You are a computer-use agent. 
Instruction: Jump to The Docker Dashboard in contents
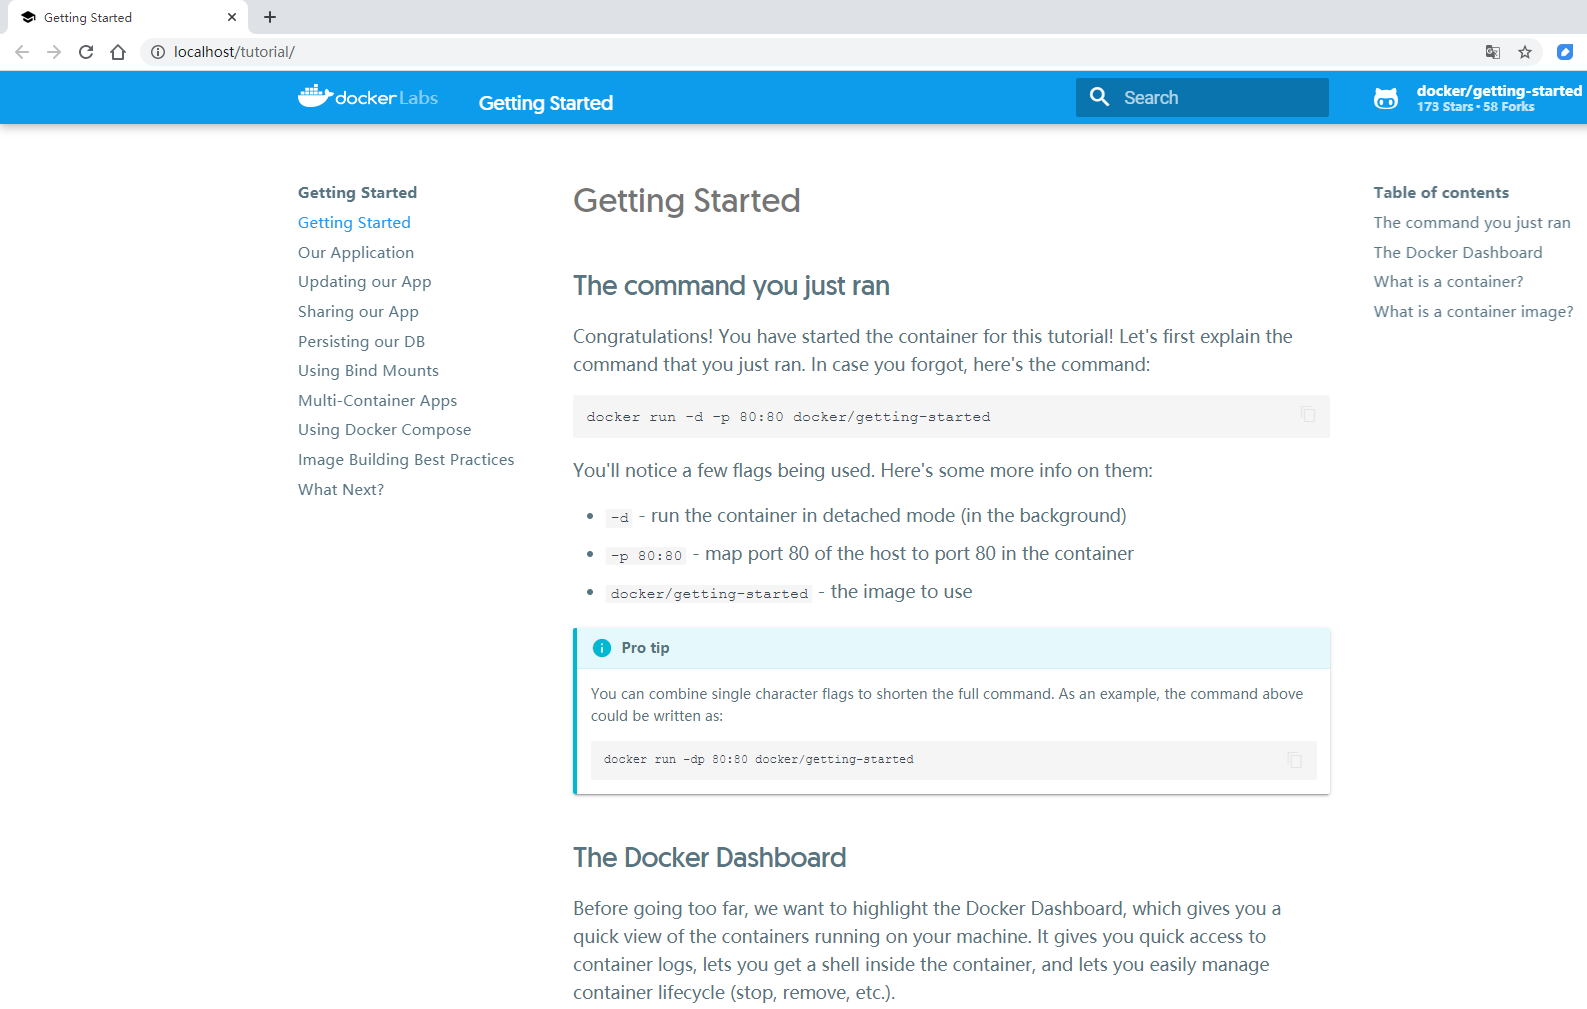coord(1457,253)
